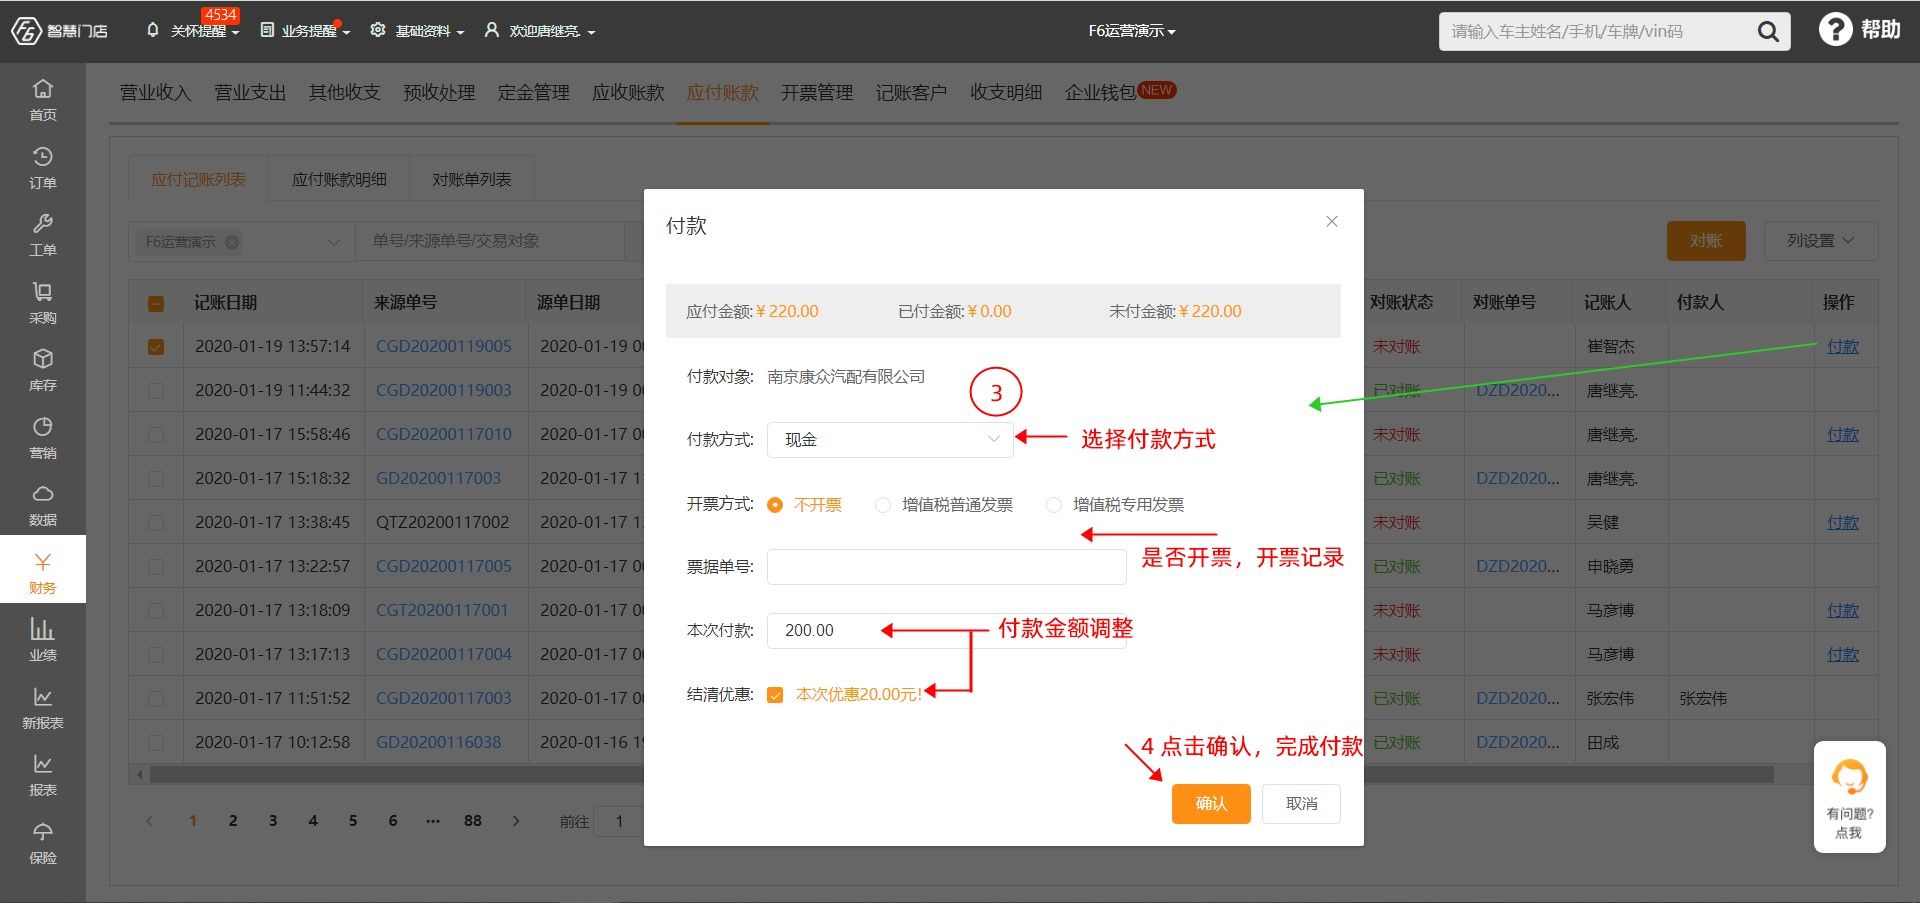Select 不开票 radio option

[x=775, y=505]
